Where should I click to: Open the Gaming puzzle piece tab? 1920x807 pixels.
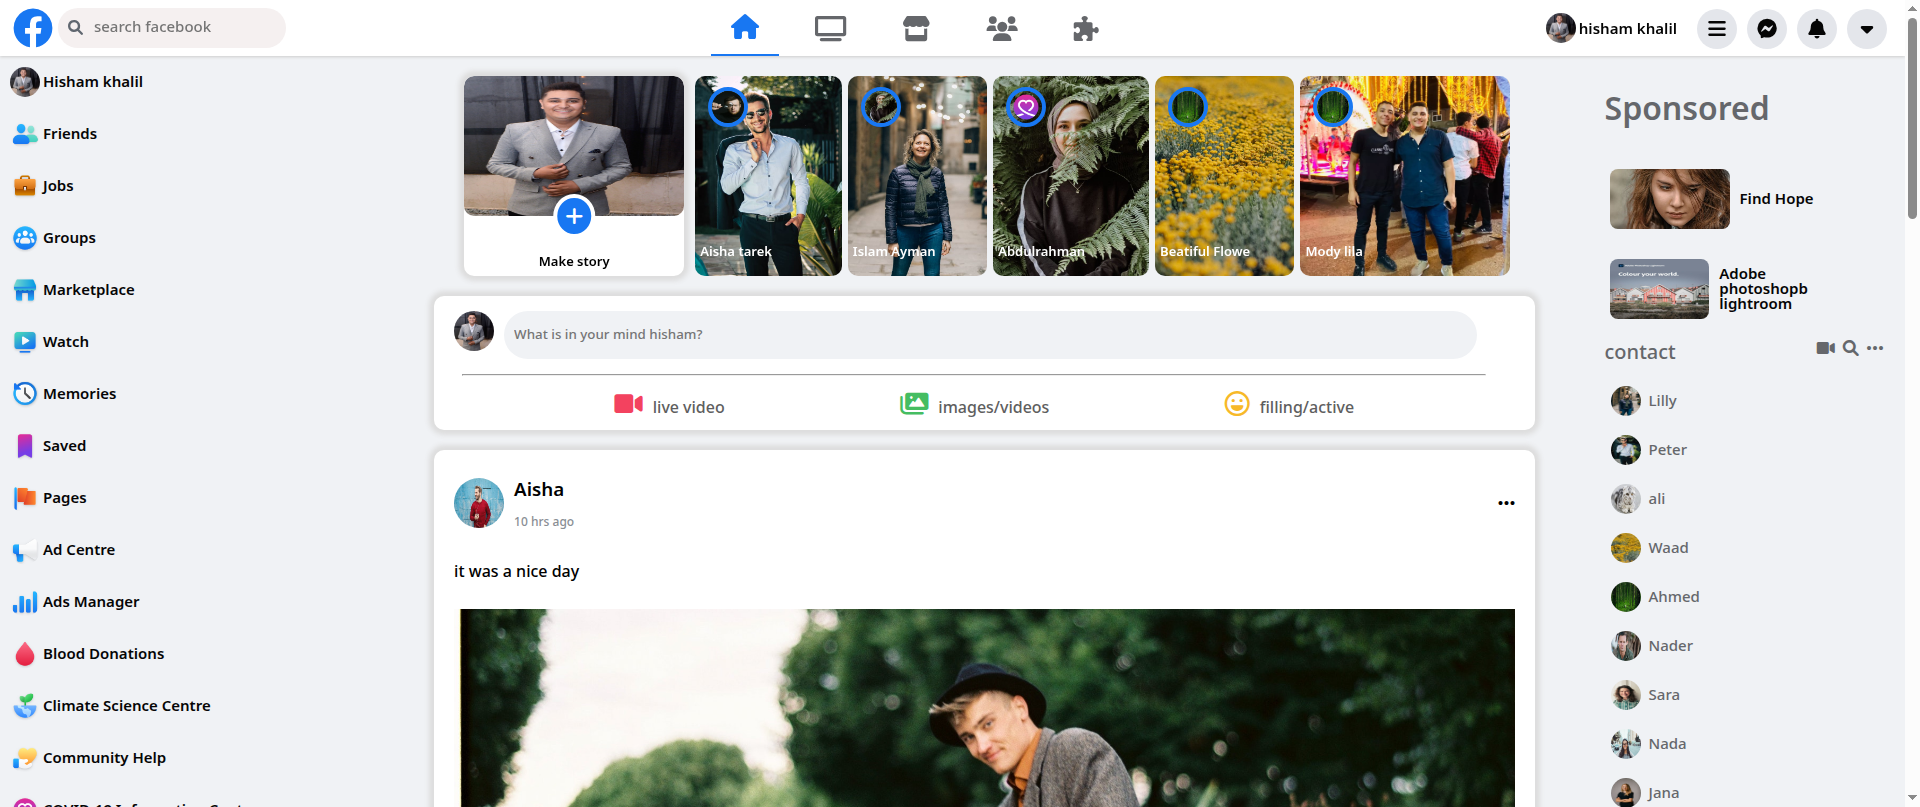(1086, 29)
